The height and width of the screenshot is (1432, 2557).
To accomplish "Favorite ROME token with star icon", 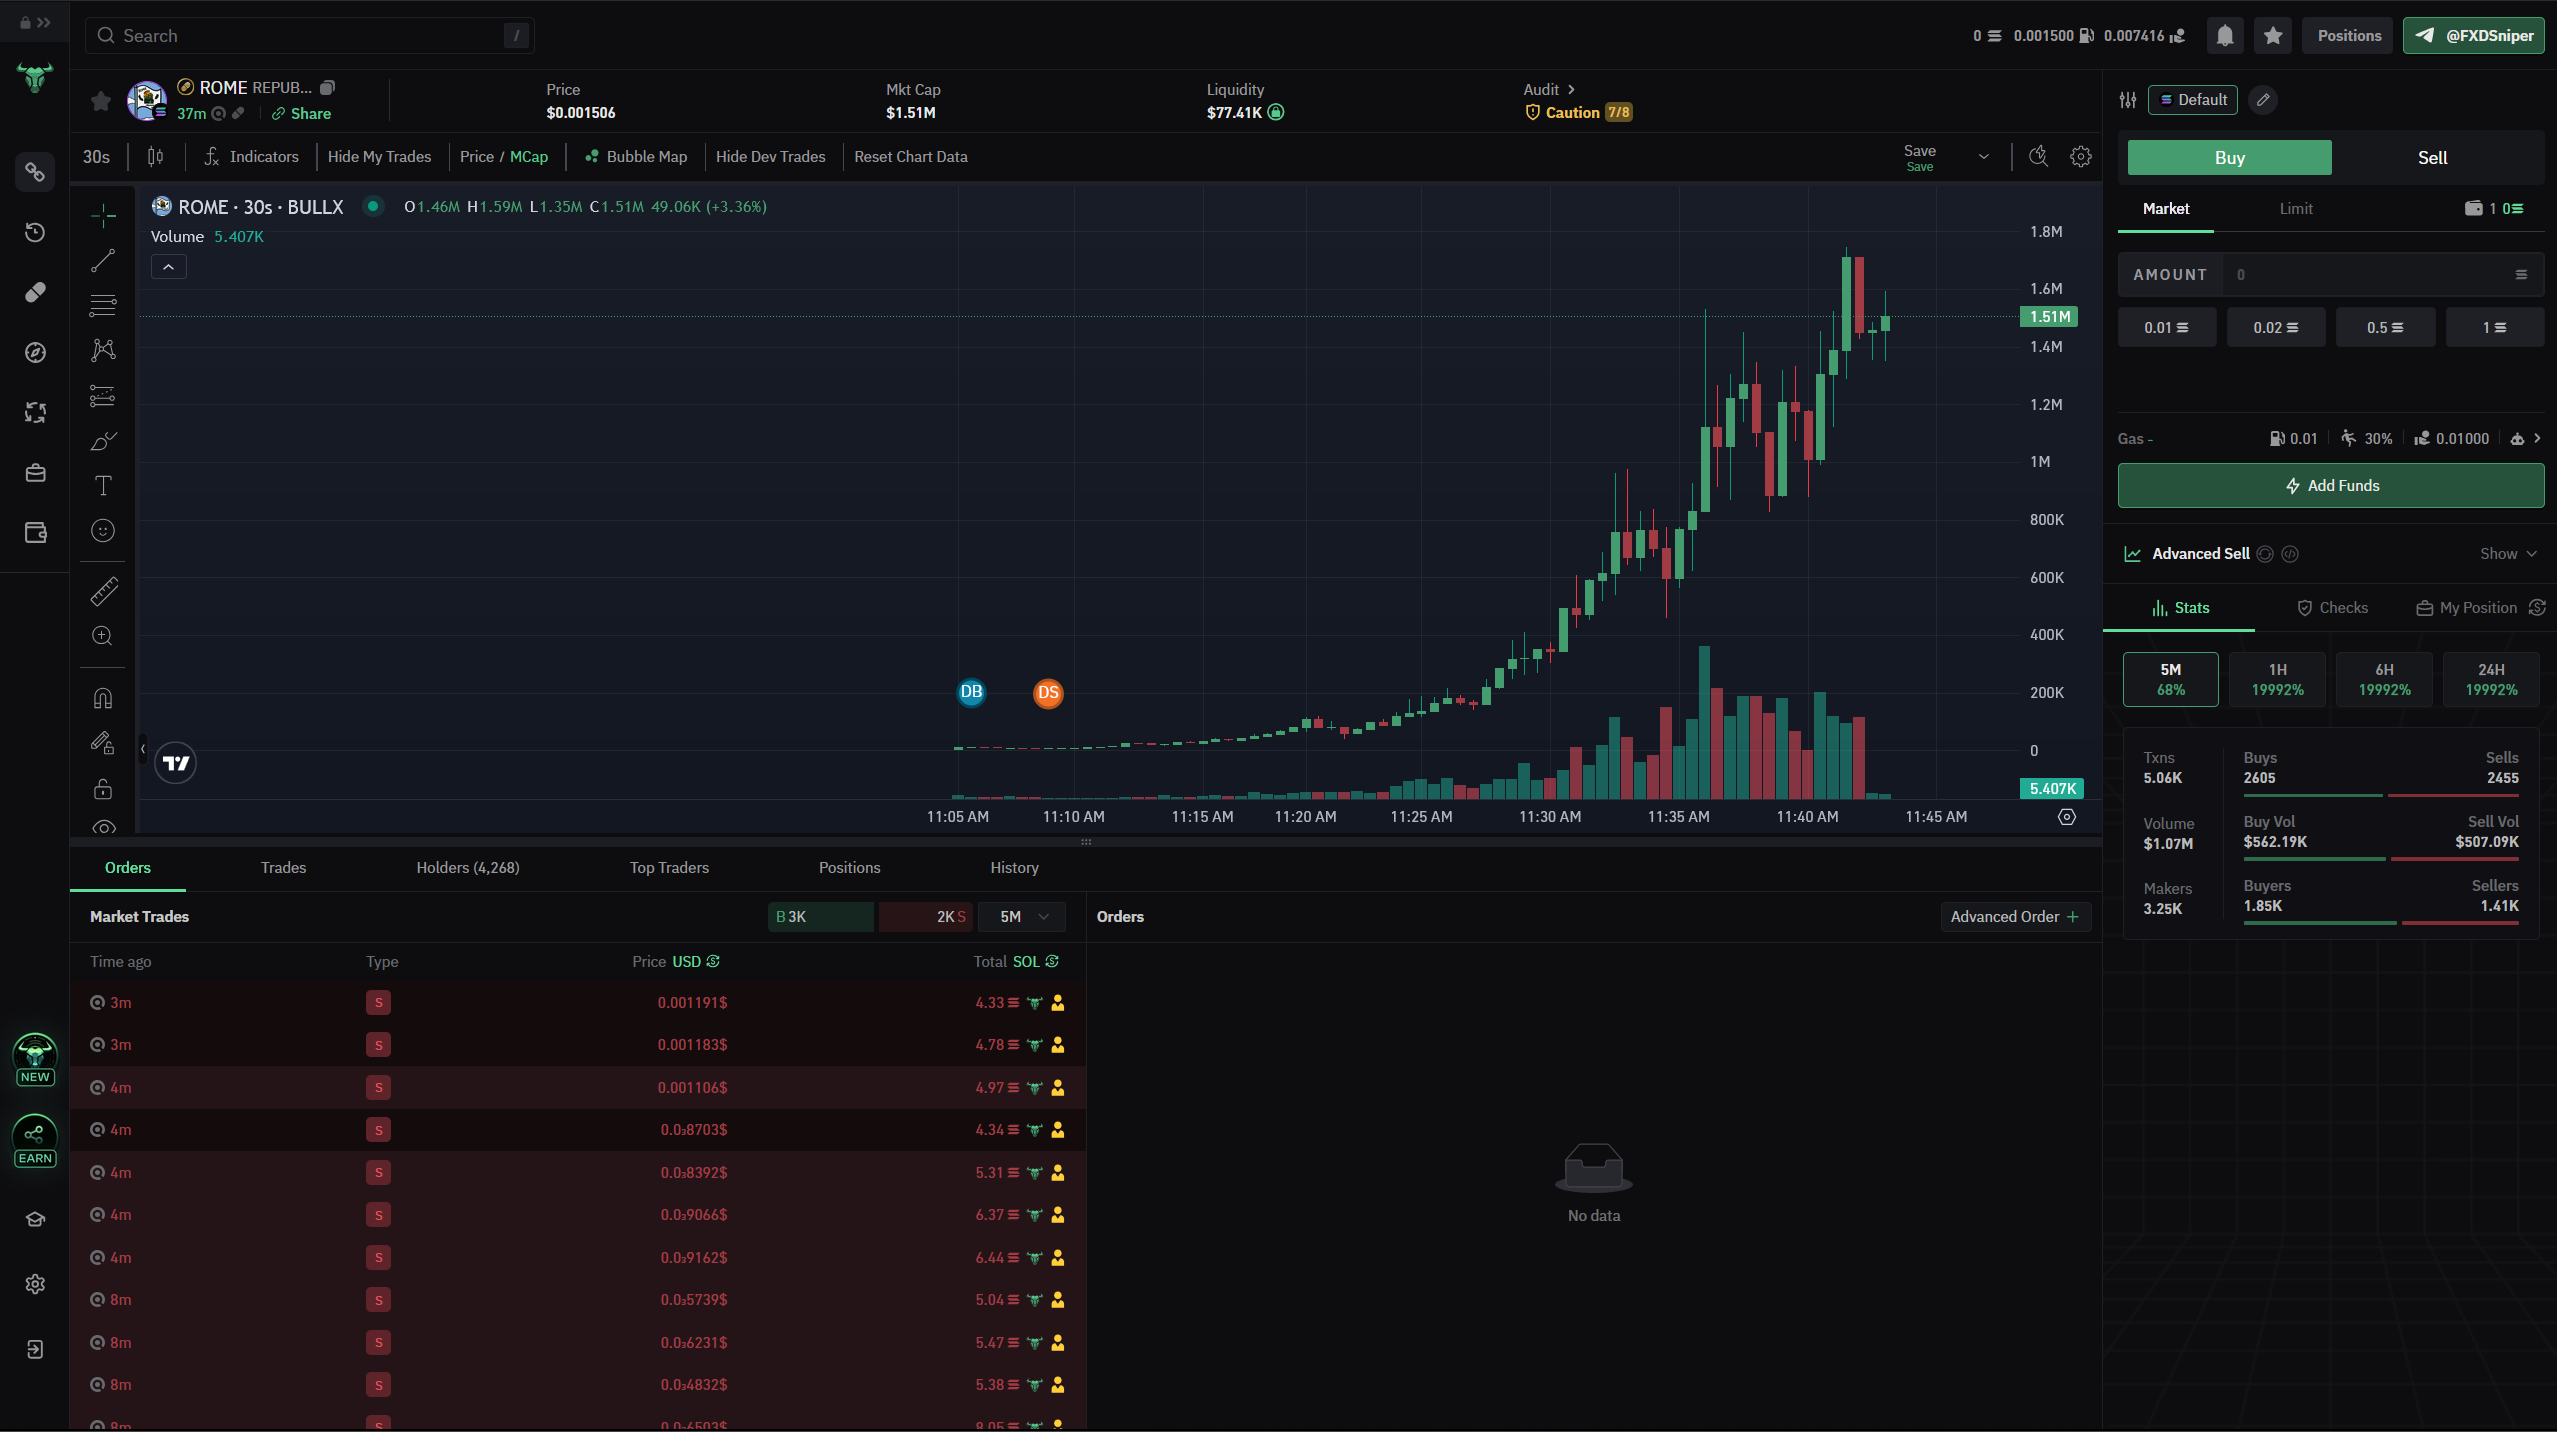I will [101, 101].
